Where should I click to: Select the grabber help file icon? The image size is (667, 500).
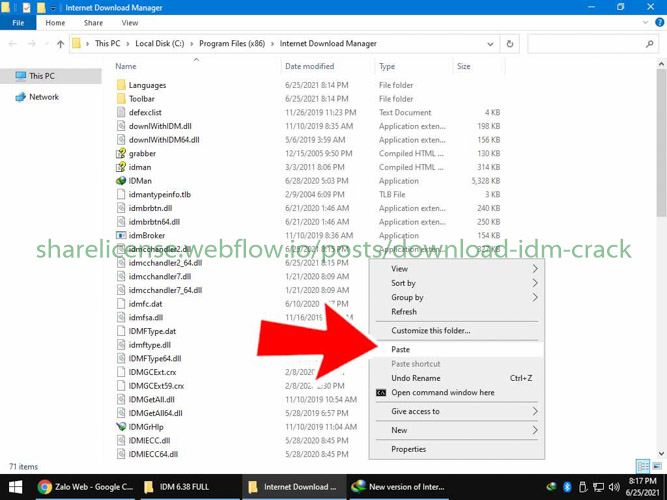pyautogui.click(x=121, y=153)
